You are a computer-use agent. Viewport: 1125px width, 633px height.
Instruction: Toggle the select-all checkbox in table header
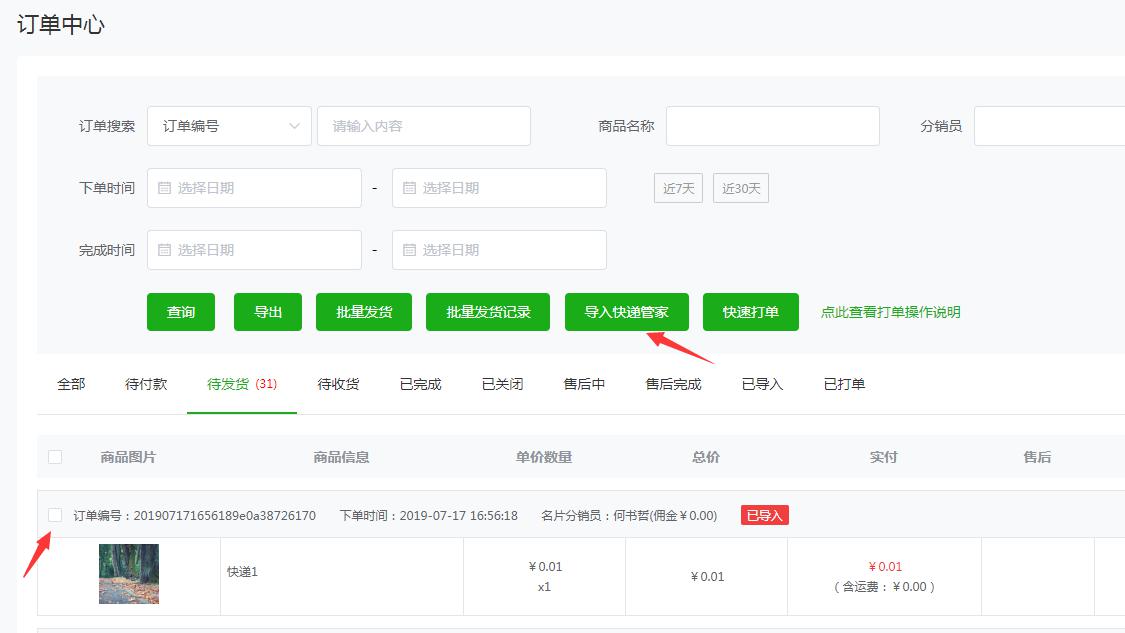coord(55,457)
